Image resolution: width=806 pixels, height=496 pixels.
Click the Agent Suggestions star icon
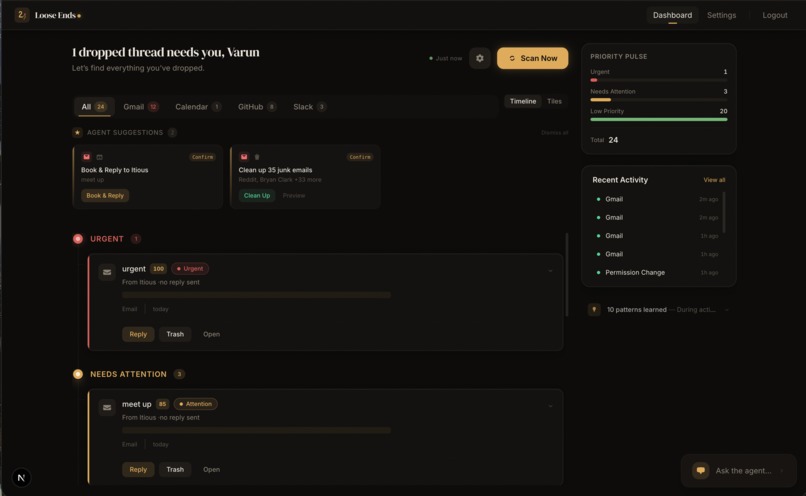(78, 133)
